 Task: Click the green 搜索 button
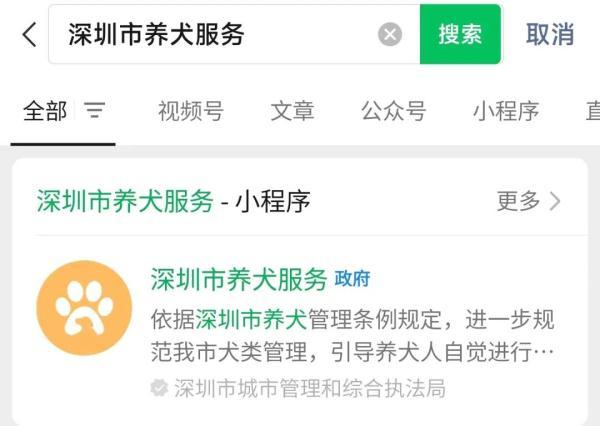(460, 34)
